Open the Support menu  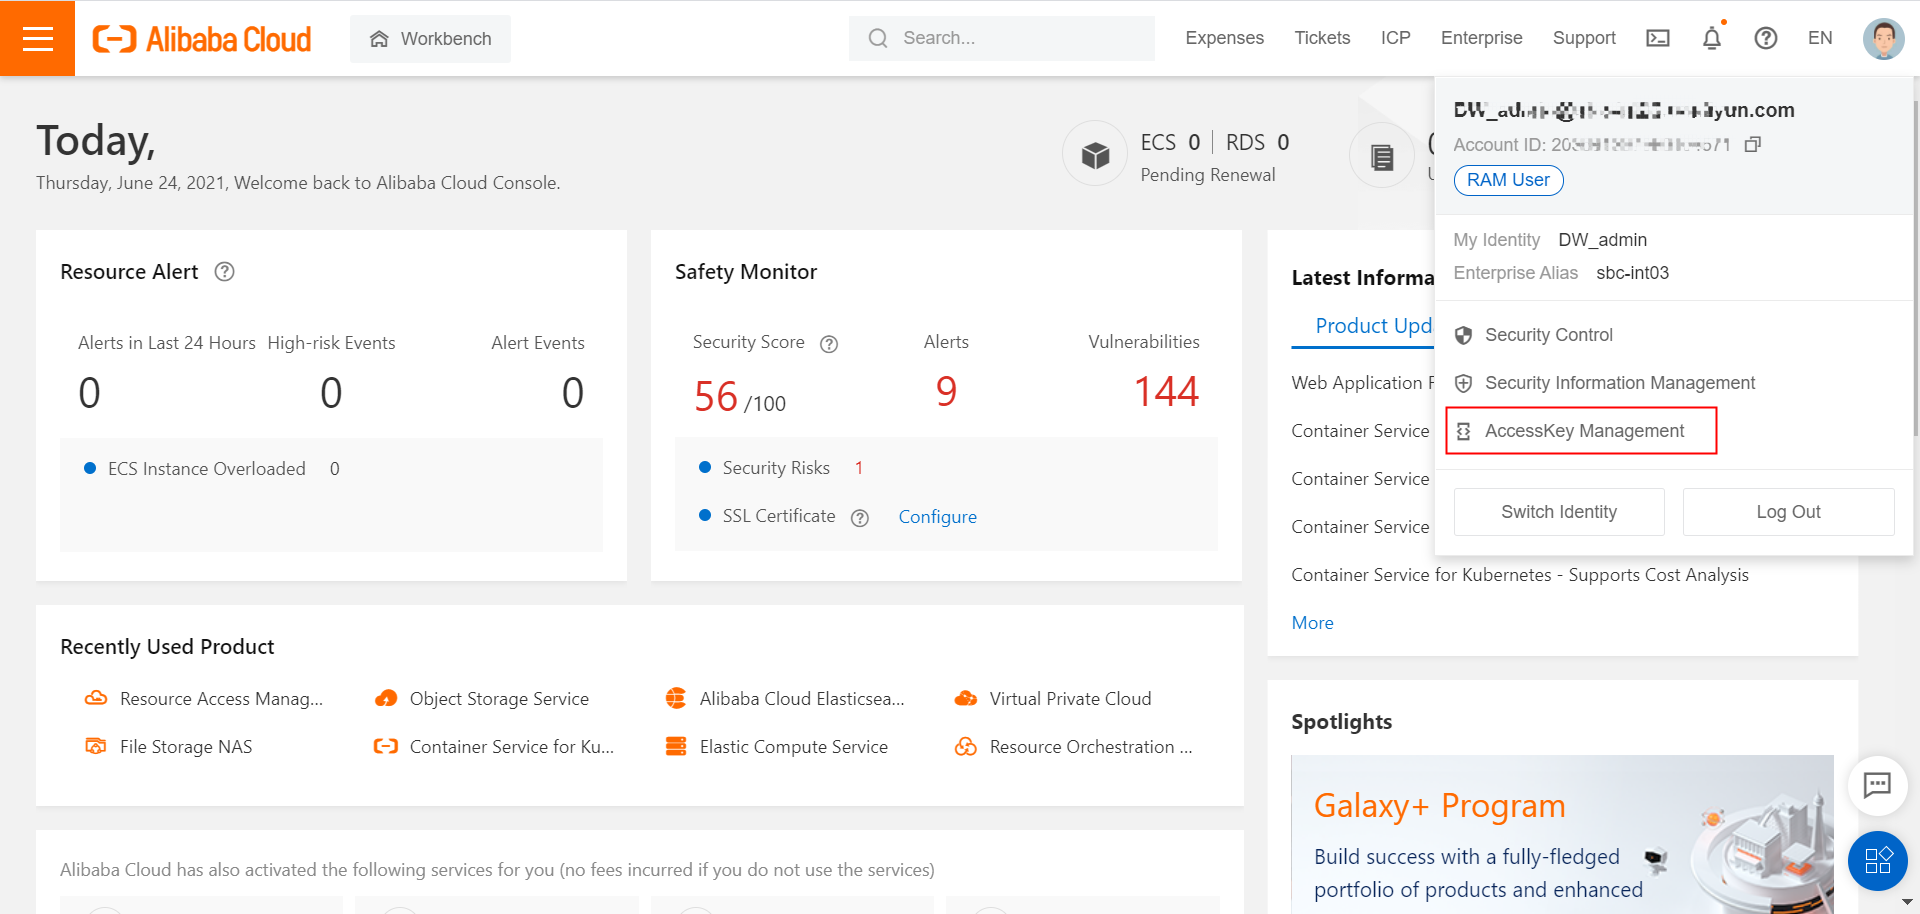[x=1584, y=38]
